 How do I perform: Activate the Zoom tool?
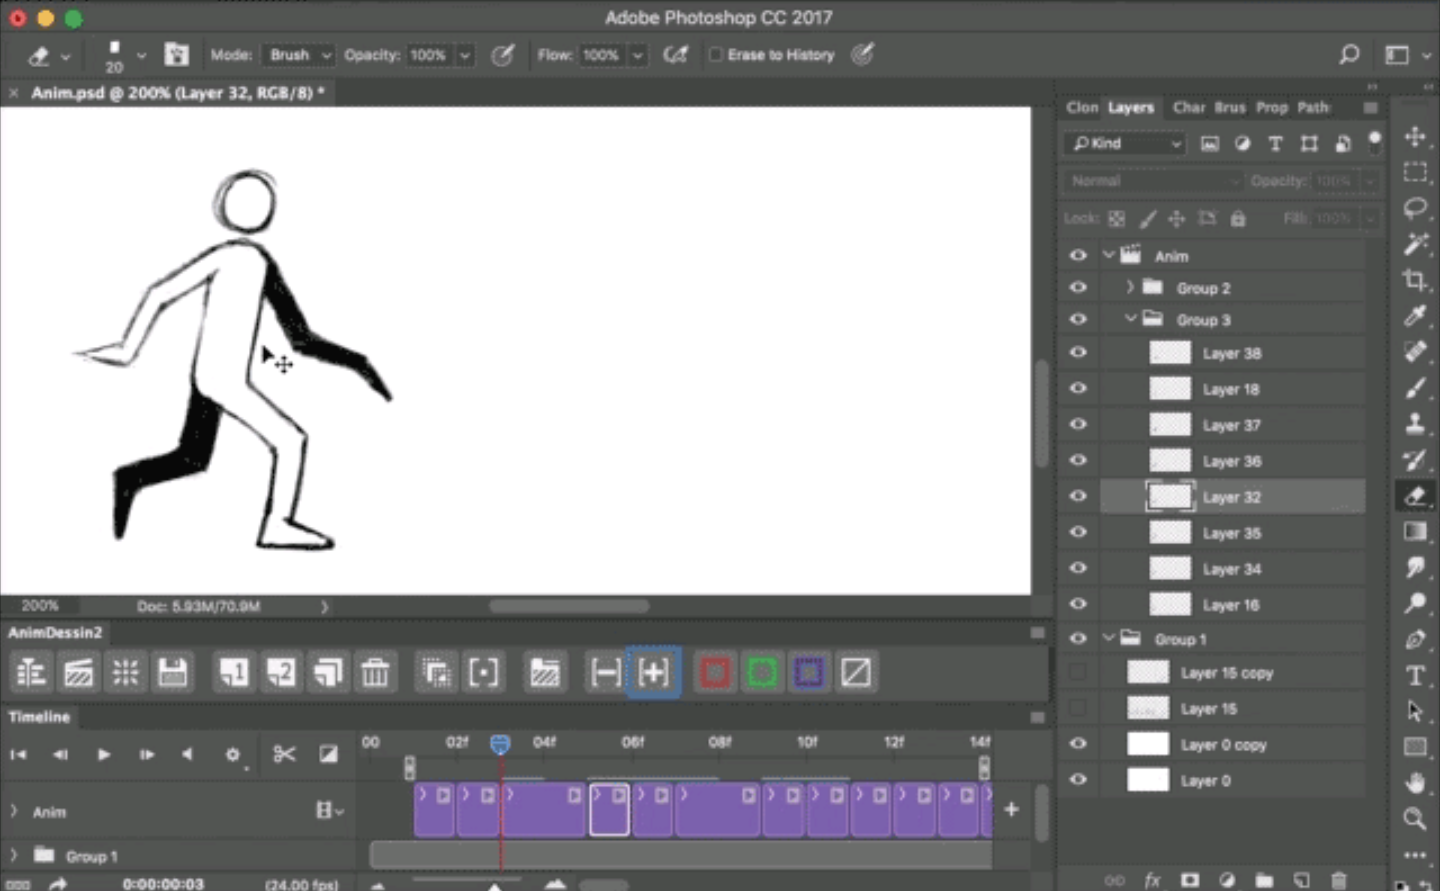(x=1416, y=819)
